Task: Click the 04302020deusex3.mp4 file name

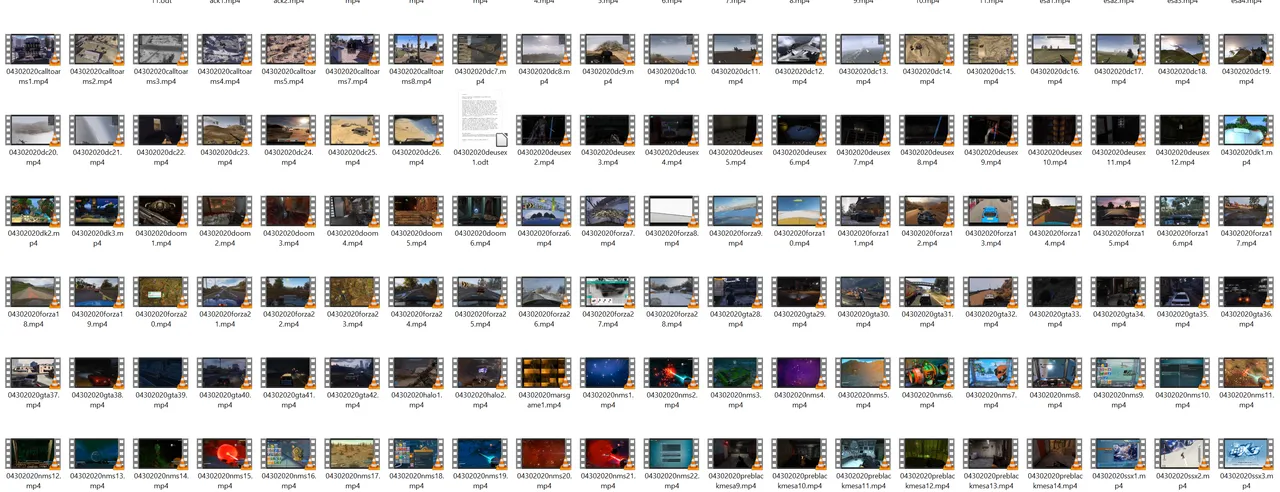Action: point(608,157)
